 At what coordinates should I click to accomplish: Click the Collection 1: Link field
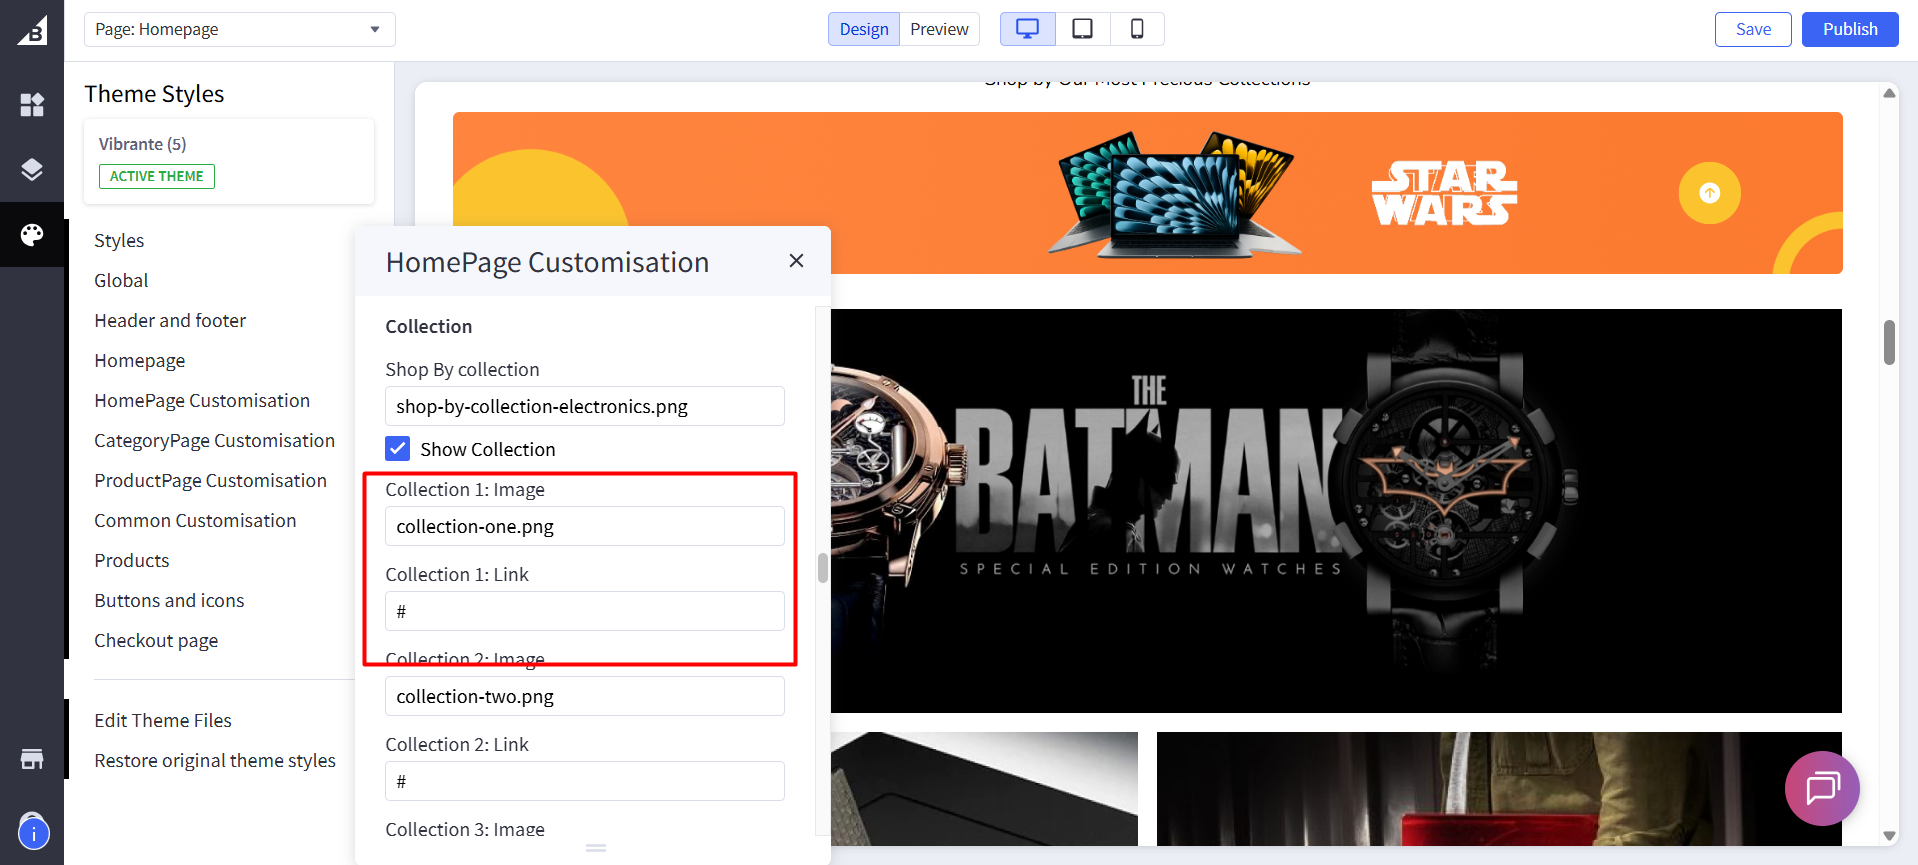coord(585,611)
